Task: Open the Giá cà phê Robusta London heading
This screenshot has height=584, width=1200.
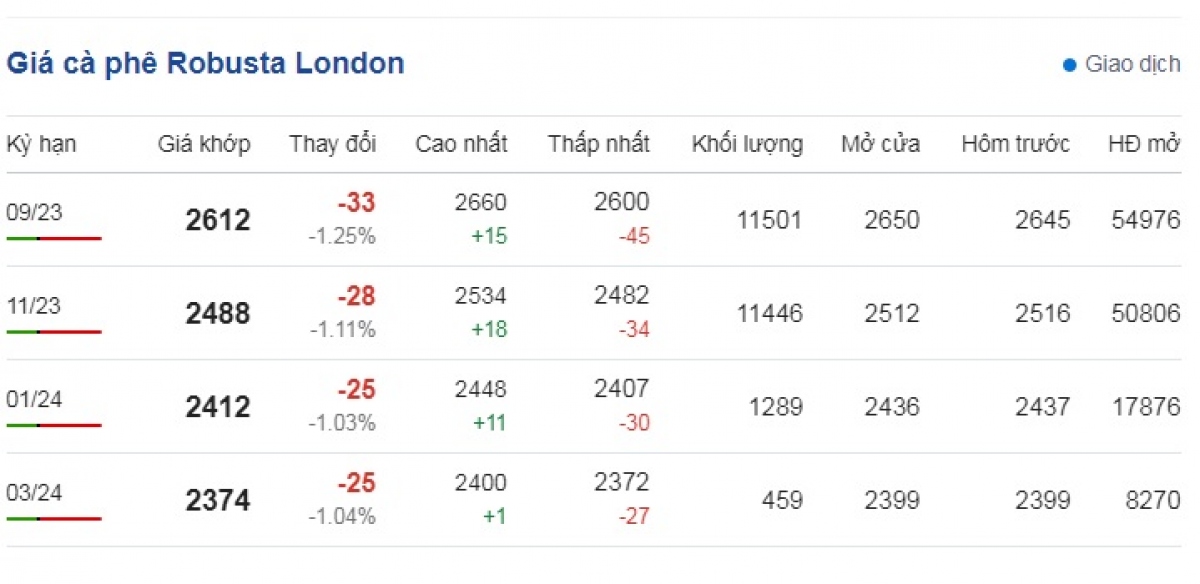Action: pos(205,64)
